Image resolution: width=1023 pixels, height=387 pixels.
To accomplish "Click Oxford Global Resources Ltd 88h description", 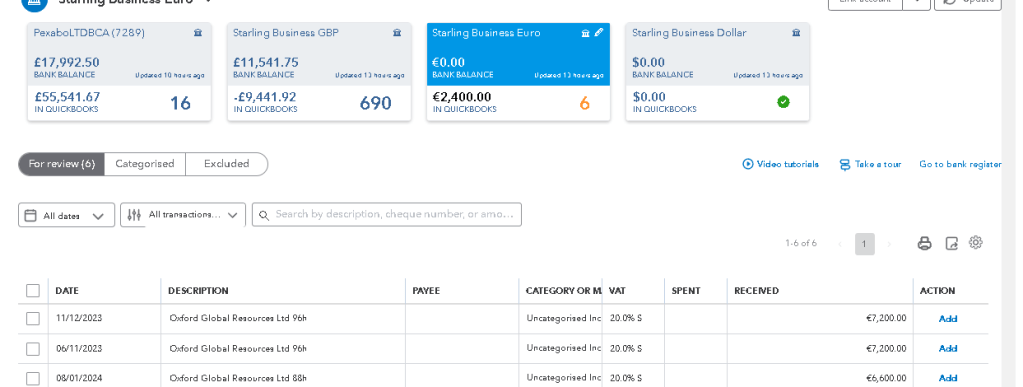I will pyautogui.click(x=237, y=378).
